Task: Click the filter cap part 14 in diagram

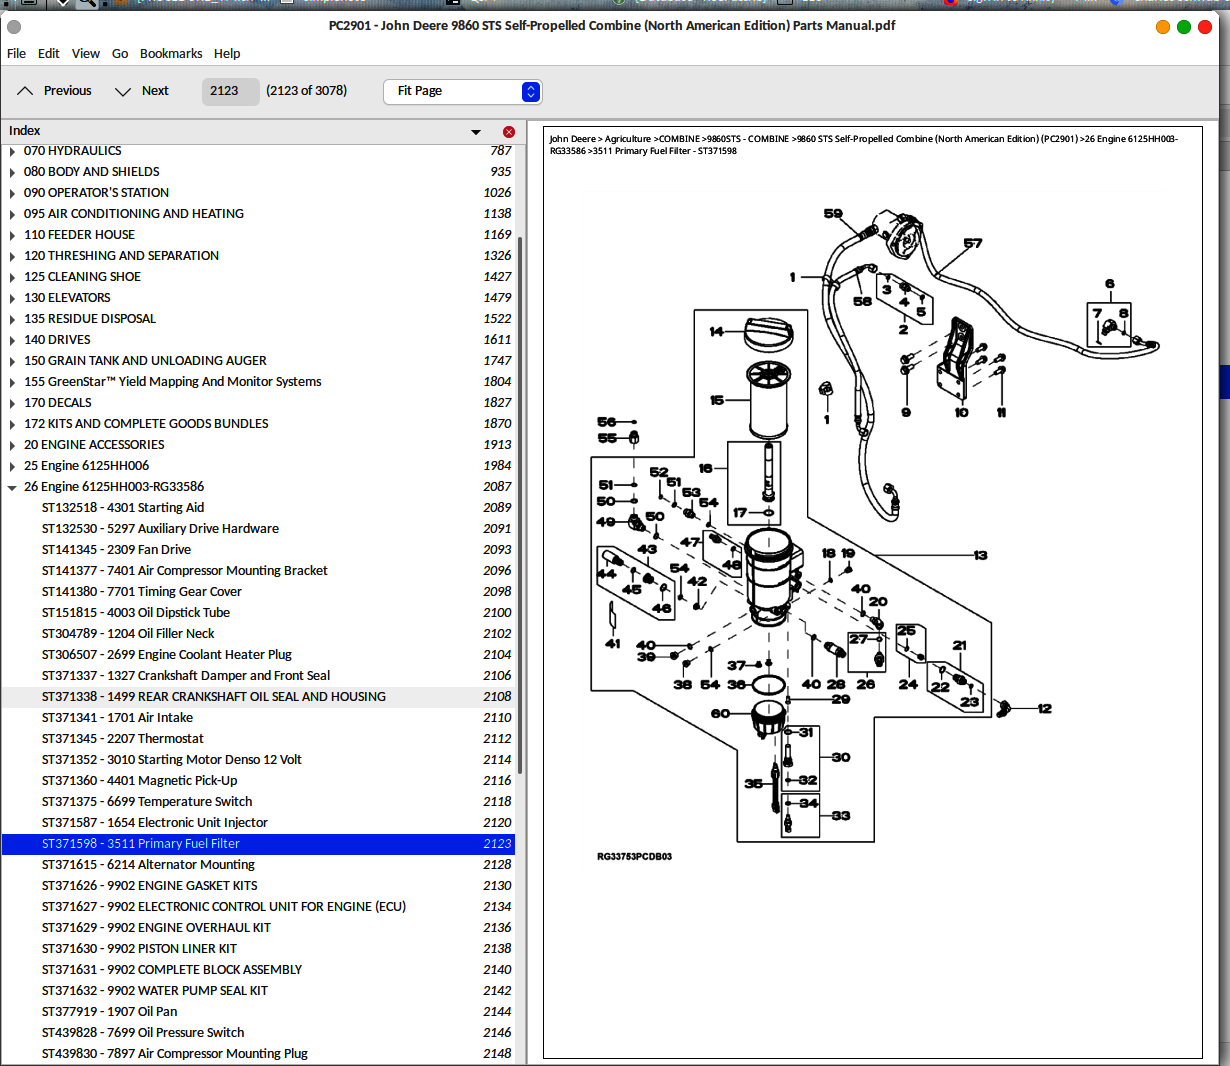Action: click(768, 332)
